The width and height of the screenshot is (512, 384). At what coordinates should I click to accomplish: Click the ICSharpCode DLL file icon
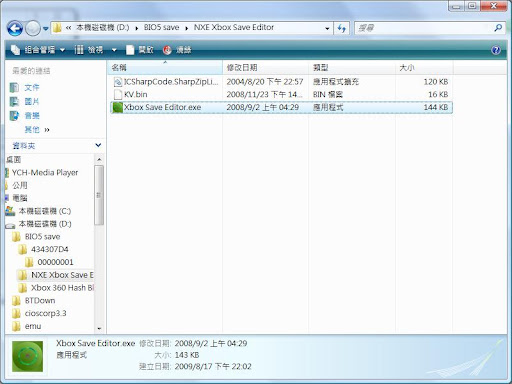pyautogui.click(x=118, y=82)
